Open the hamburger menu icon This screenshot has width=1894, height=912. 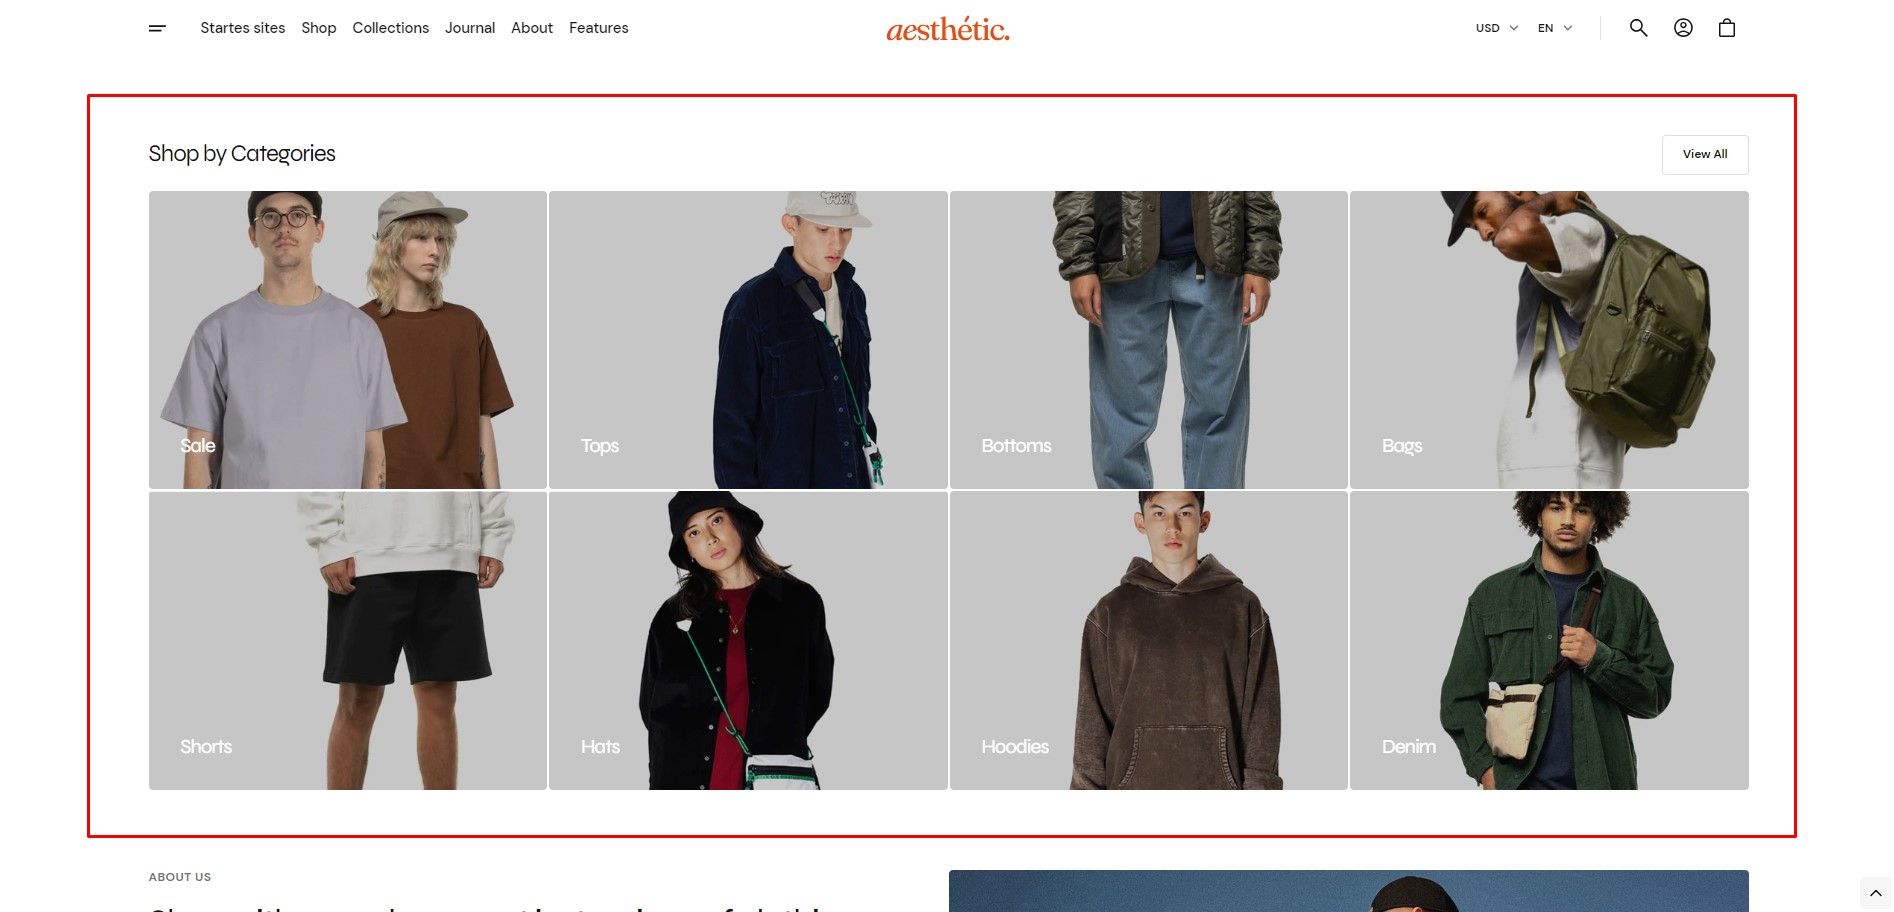point(157,28)
